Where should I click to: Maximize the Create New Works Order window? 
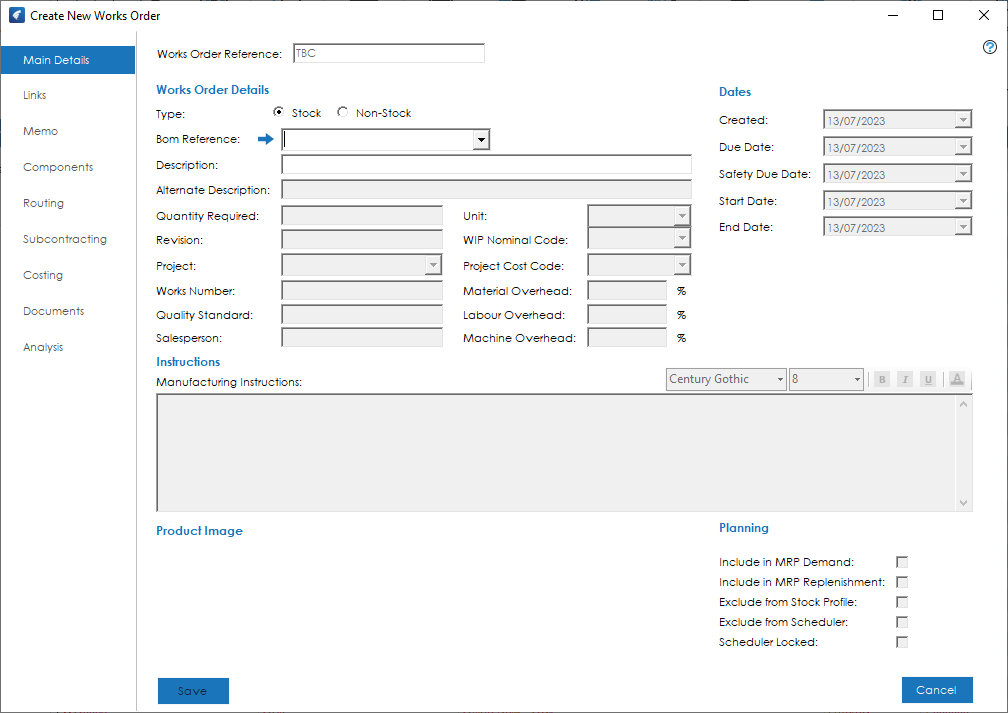coord(938,15)
